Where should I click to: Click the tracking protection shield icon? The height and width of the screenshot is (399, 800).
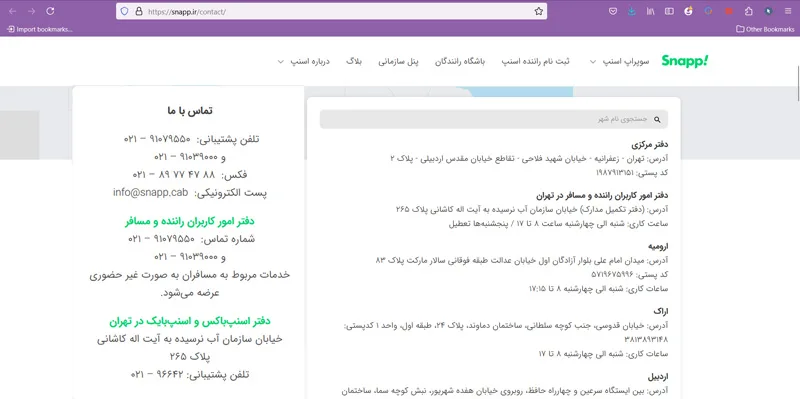(x=124, y=11)
